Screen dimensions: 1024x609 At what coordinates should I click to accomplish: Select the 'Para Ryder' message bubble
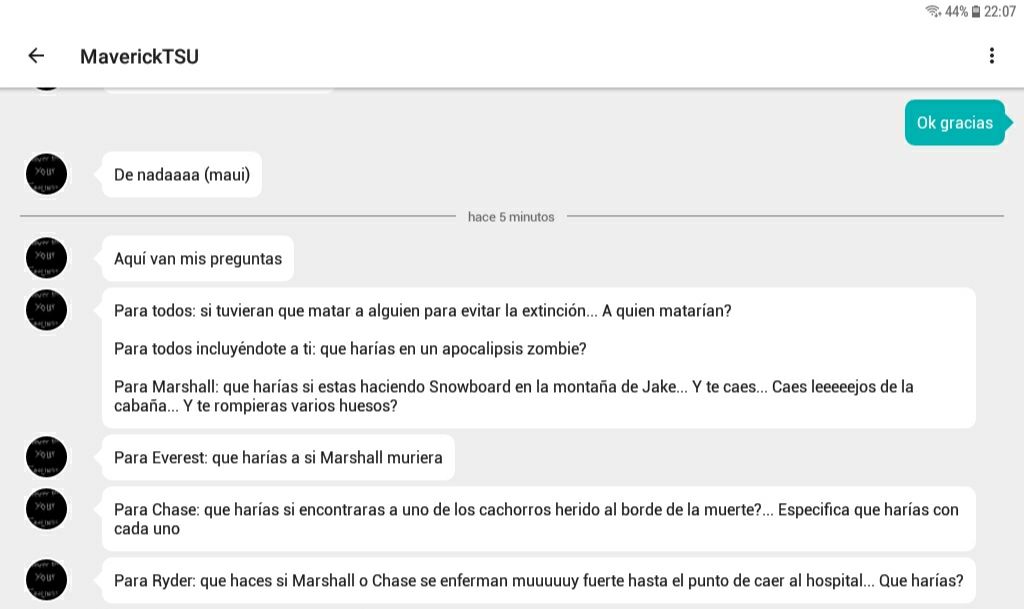pos(539,580)
